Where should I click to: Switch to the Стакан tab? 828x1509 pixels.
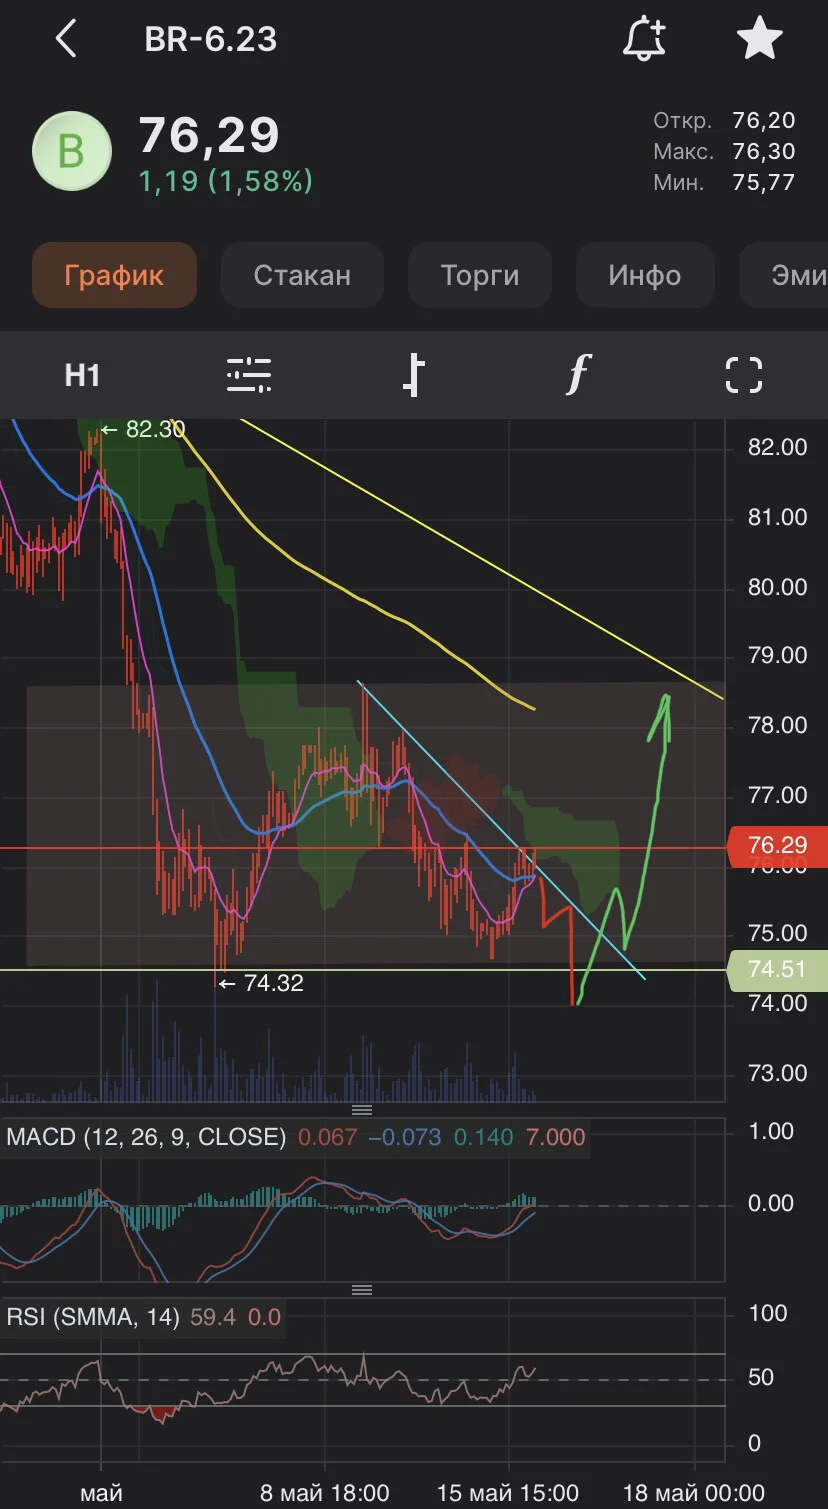tap(302, 275)
